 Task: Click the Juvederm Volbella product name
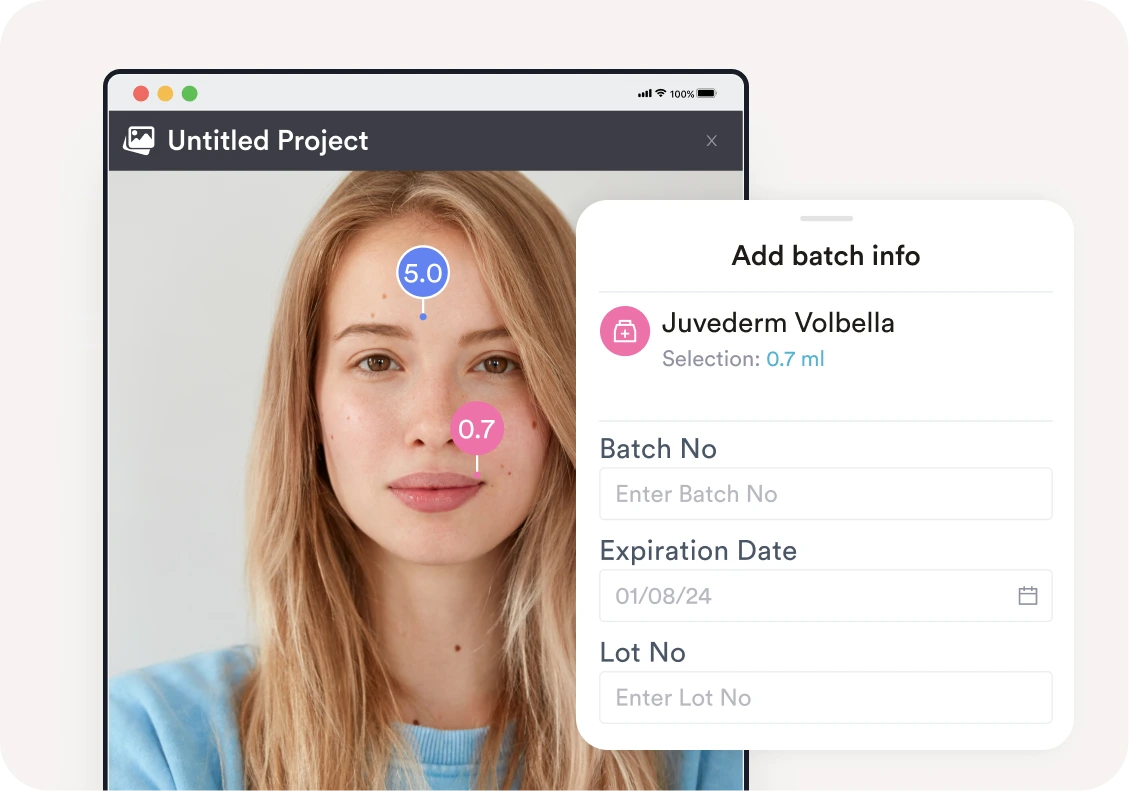click(x=778, y=323)
